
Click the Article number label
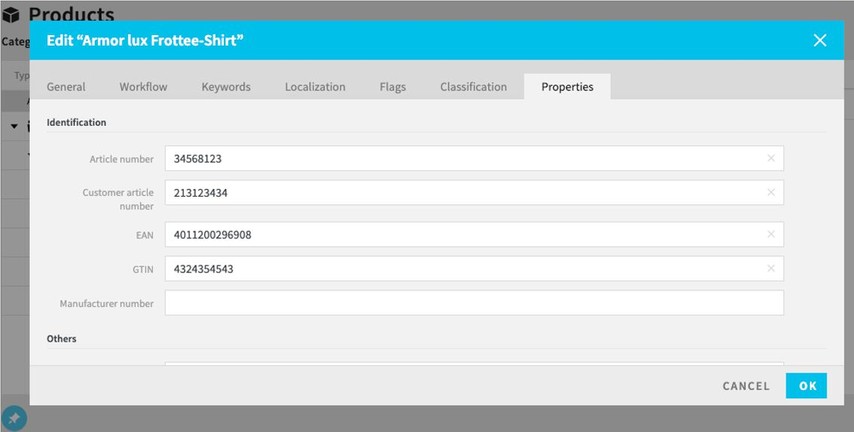point(122,159)
